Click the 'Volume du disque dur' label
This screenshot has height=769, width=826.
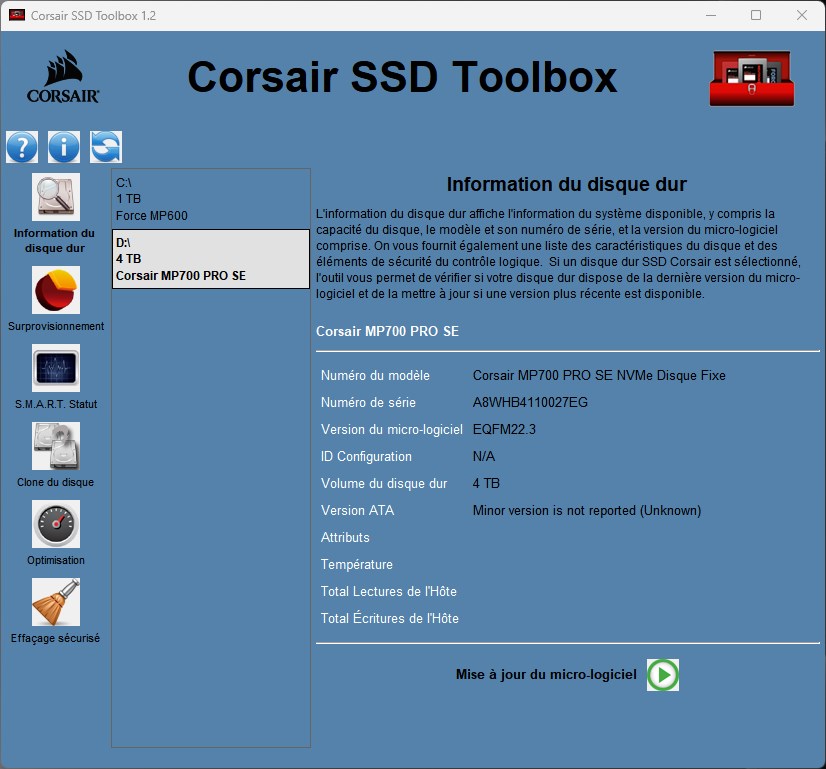pyautogui.click(x=384, y=484)
